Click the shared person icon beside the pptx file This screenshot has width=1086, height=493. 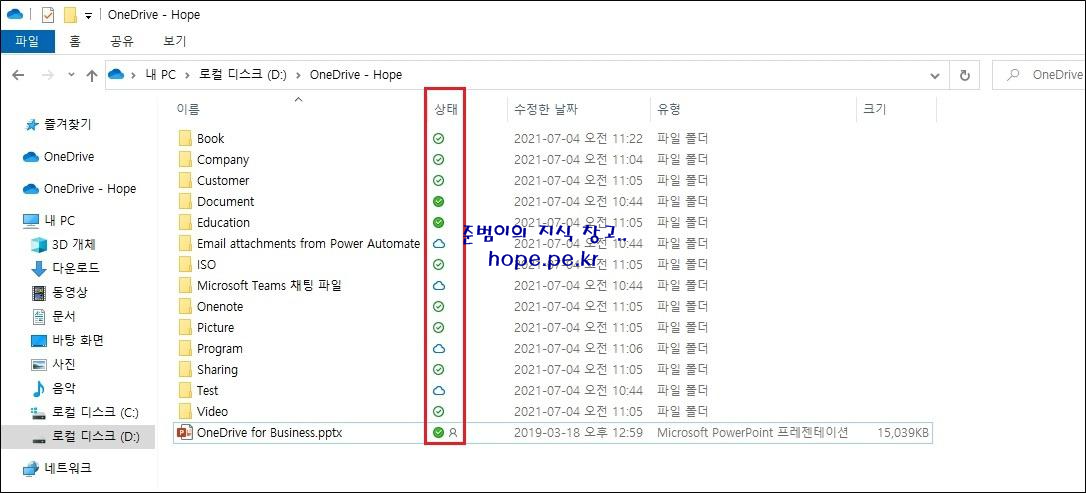coord(454,433)
